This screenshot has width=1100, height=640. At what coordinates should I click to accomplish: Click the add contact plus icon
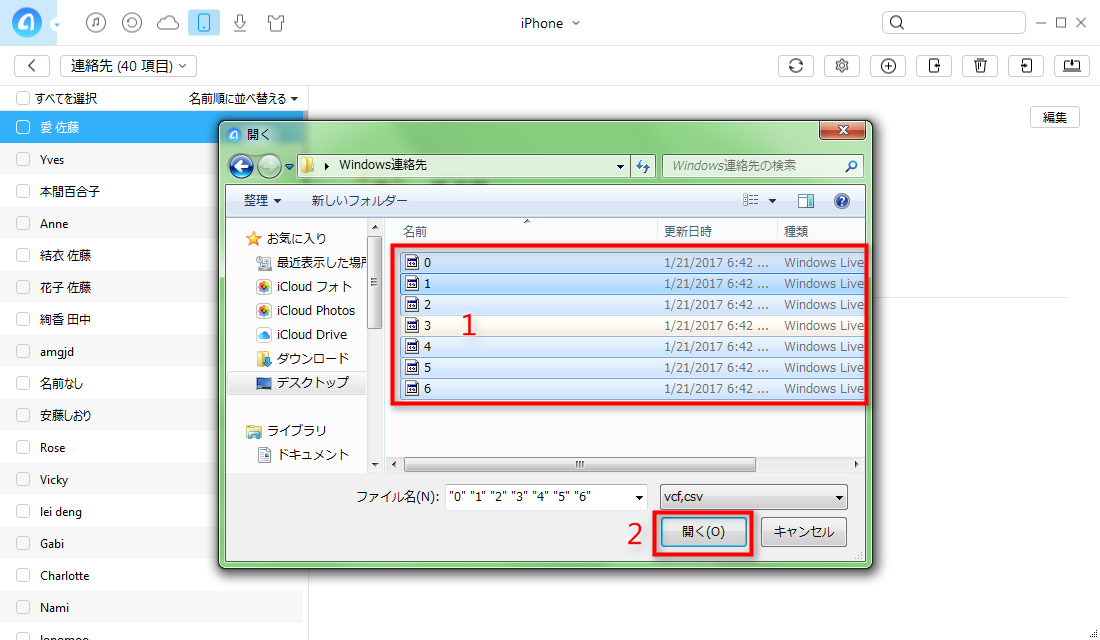point(888,66)
